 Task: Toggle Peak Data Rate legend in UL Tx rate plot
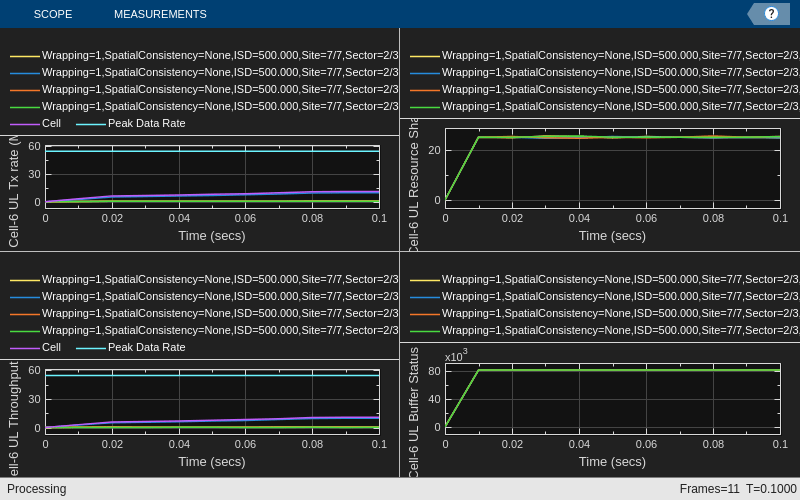131,123
